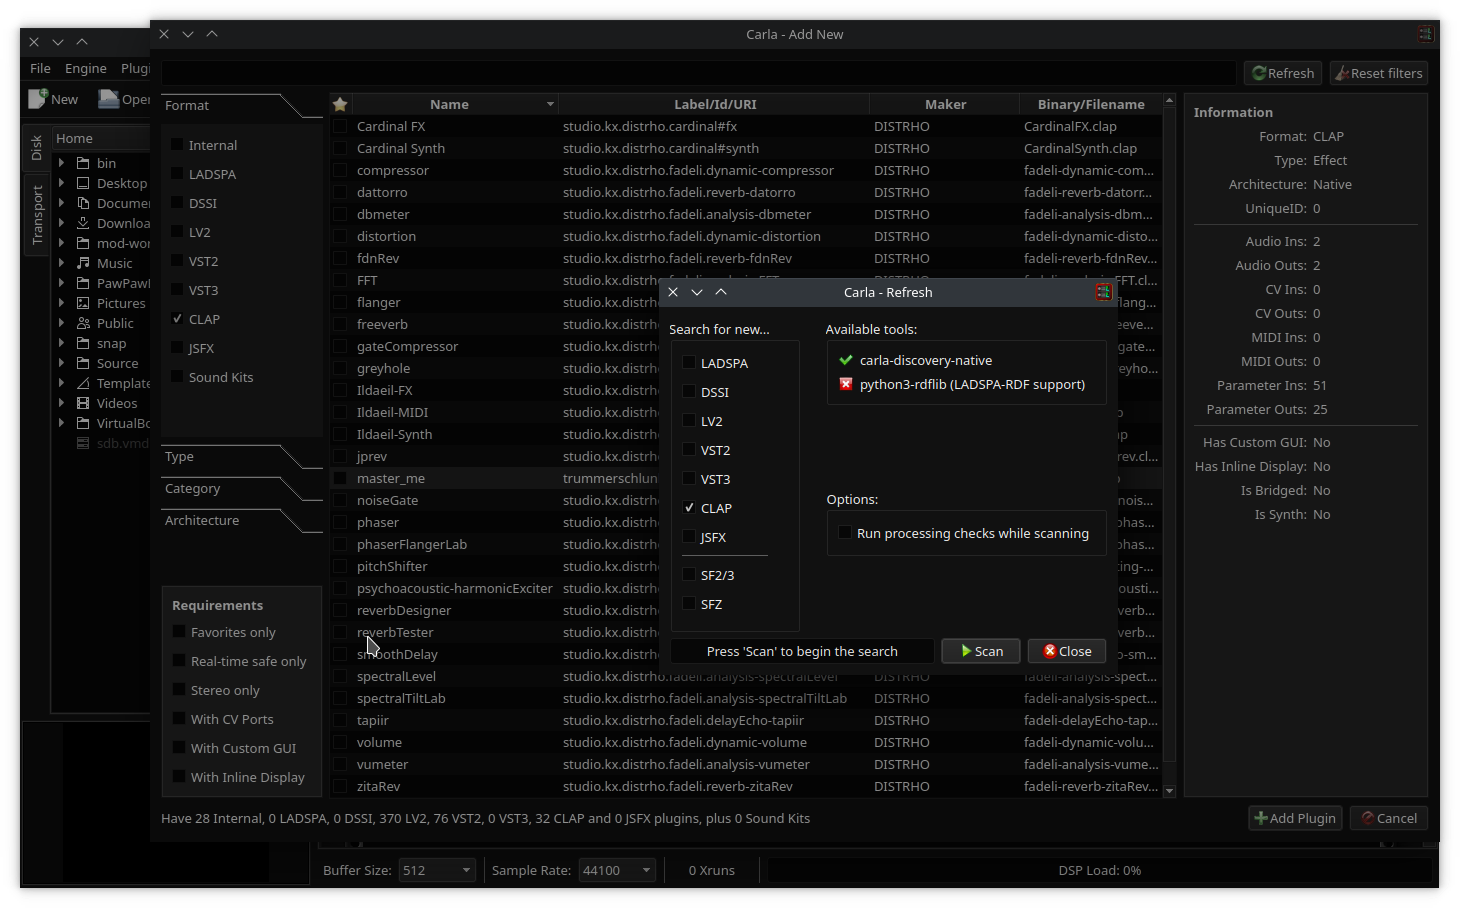This screenshot has height=908, width=1460.
Task: Click the Open file icon in main toolbar
Action: (x=108, y=99)
